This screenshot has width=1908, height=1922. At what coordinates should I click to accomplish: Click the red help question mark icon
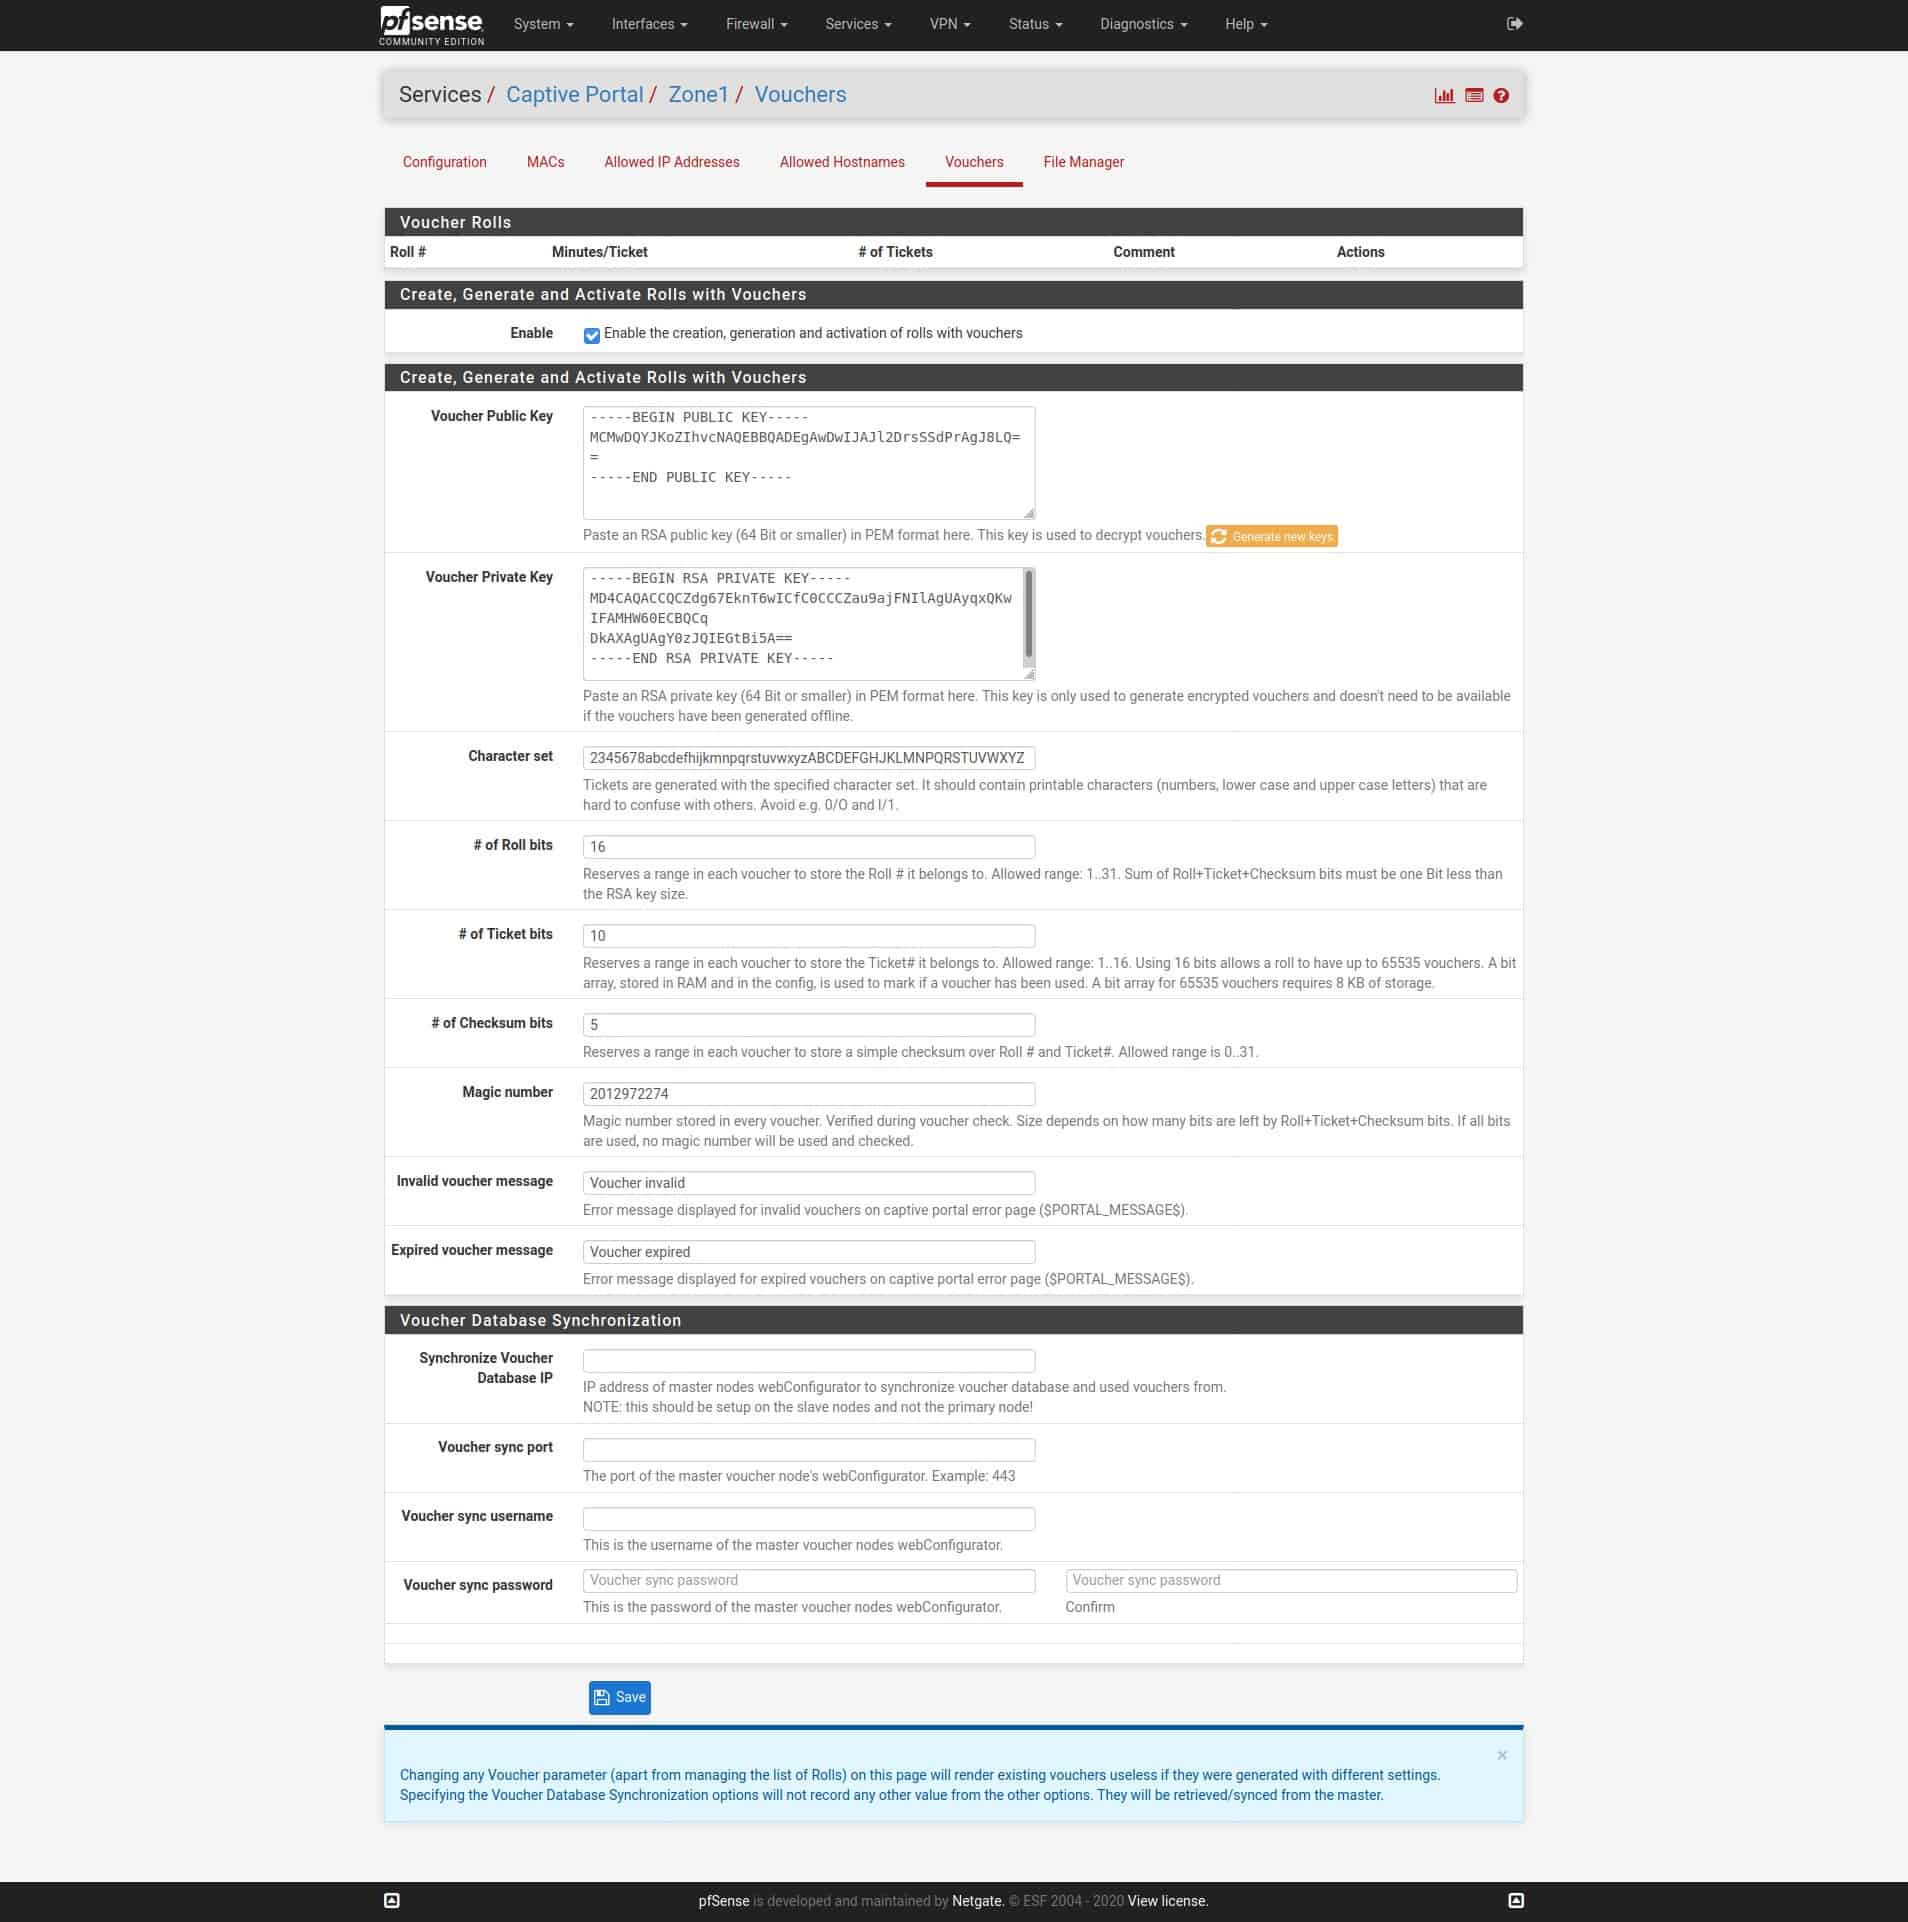(x=1501, y=96)
